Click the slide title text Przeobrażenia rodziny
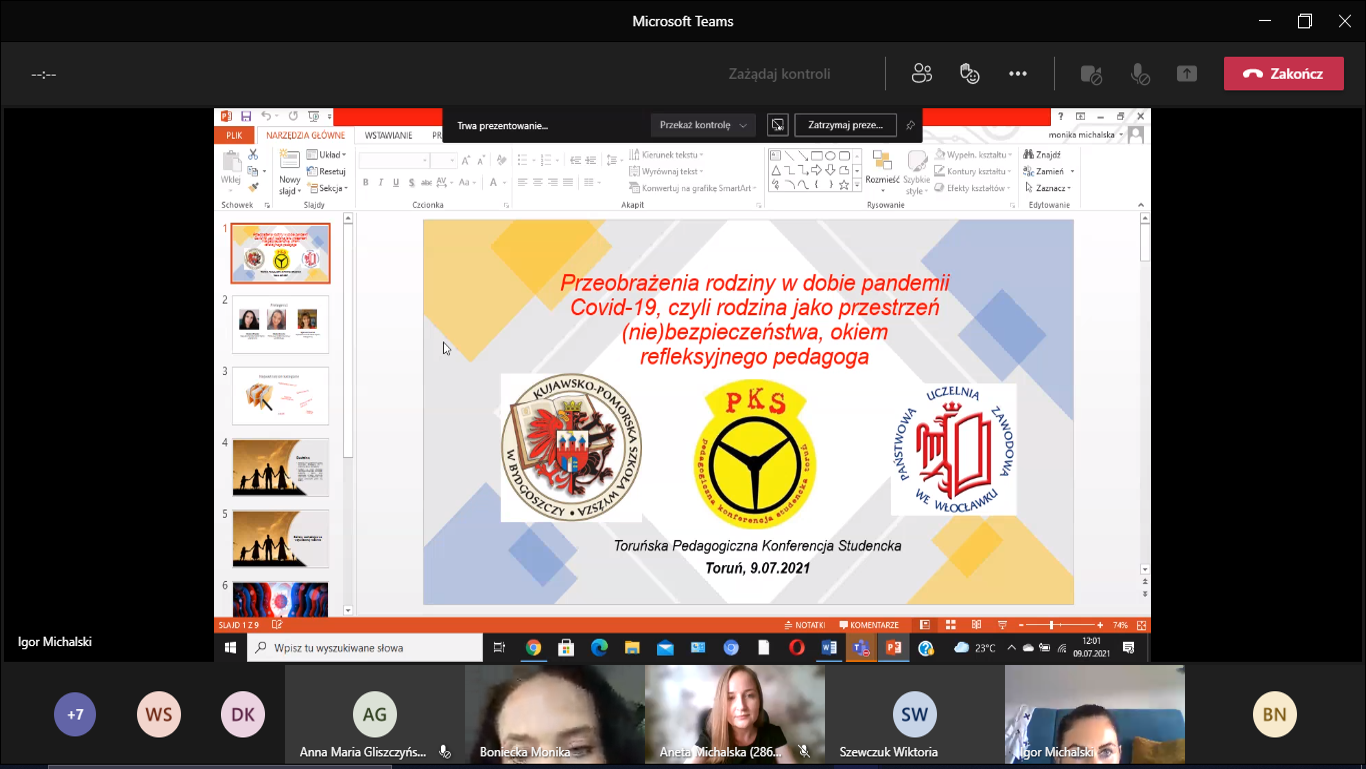 click(754, 320)
